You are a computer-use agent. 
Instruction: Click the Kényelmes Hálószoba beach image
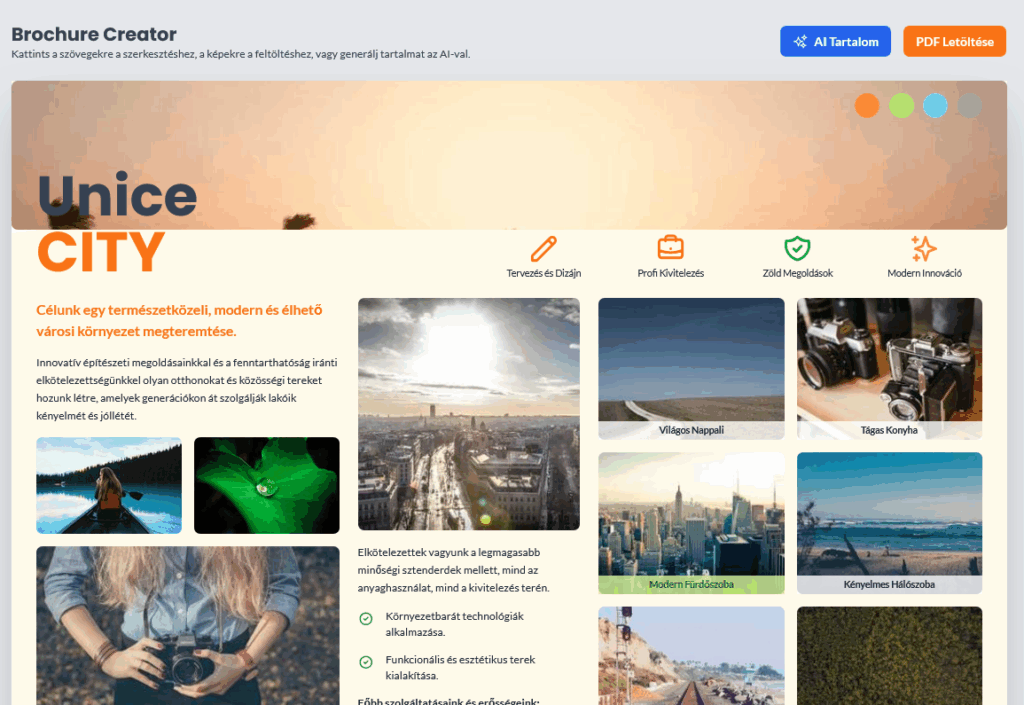point(889,515)
